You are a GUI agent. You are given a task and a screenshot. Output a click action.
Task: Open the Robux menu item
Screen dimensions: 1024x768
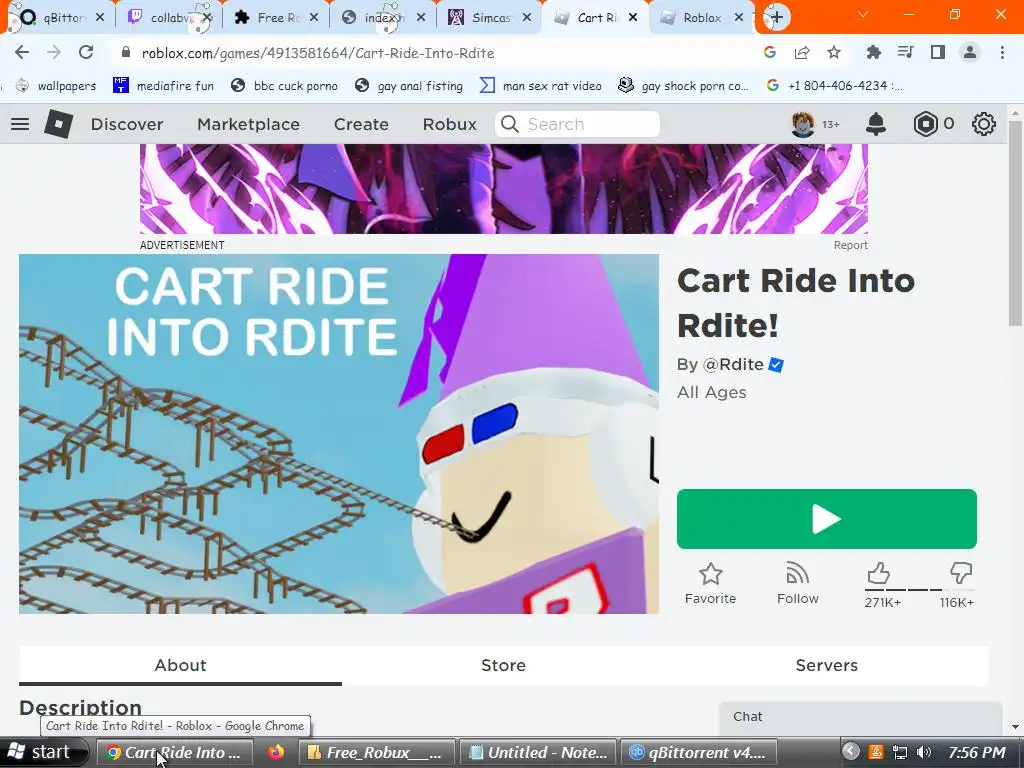click(x=449, y=124)
